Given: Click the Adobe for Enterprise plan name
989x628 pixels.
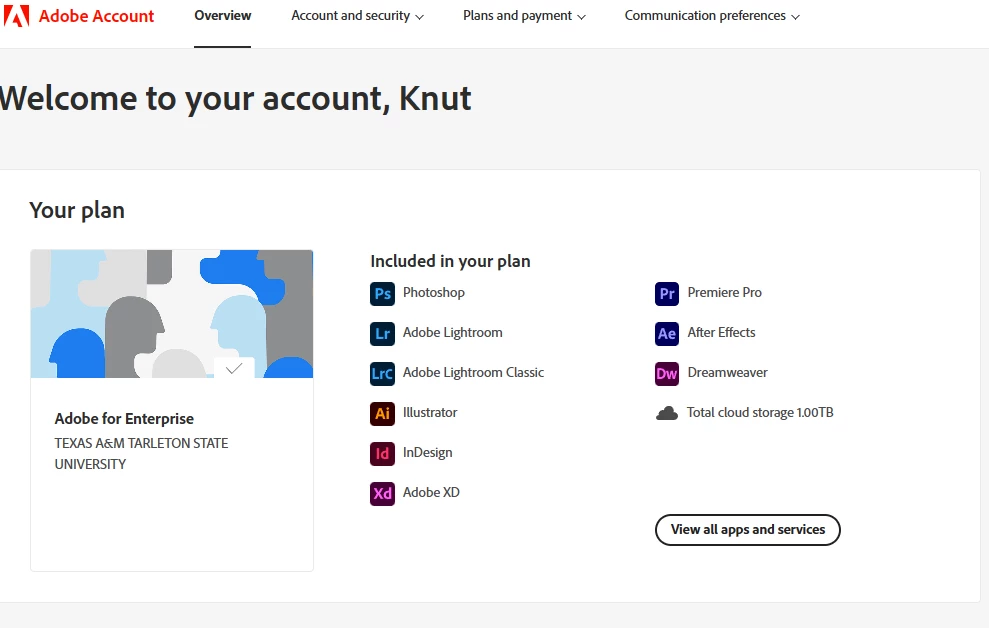Looking at the screenshot, I should [124, 419].
